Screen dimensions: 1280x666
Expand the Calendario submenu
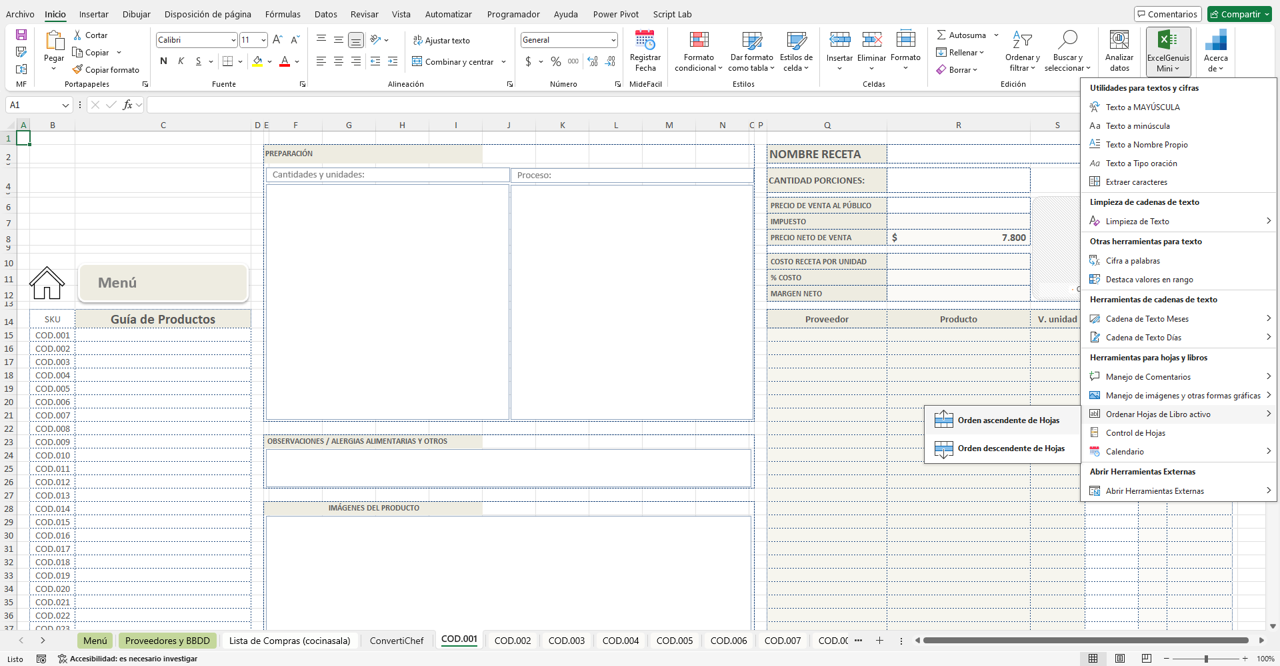(x=1268, y=452)
